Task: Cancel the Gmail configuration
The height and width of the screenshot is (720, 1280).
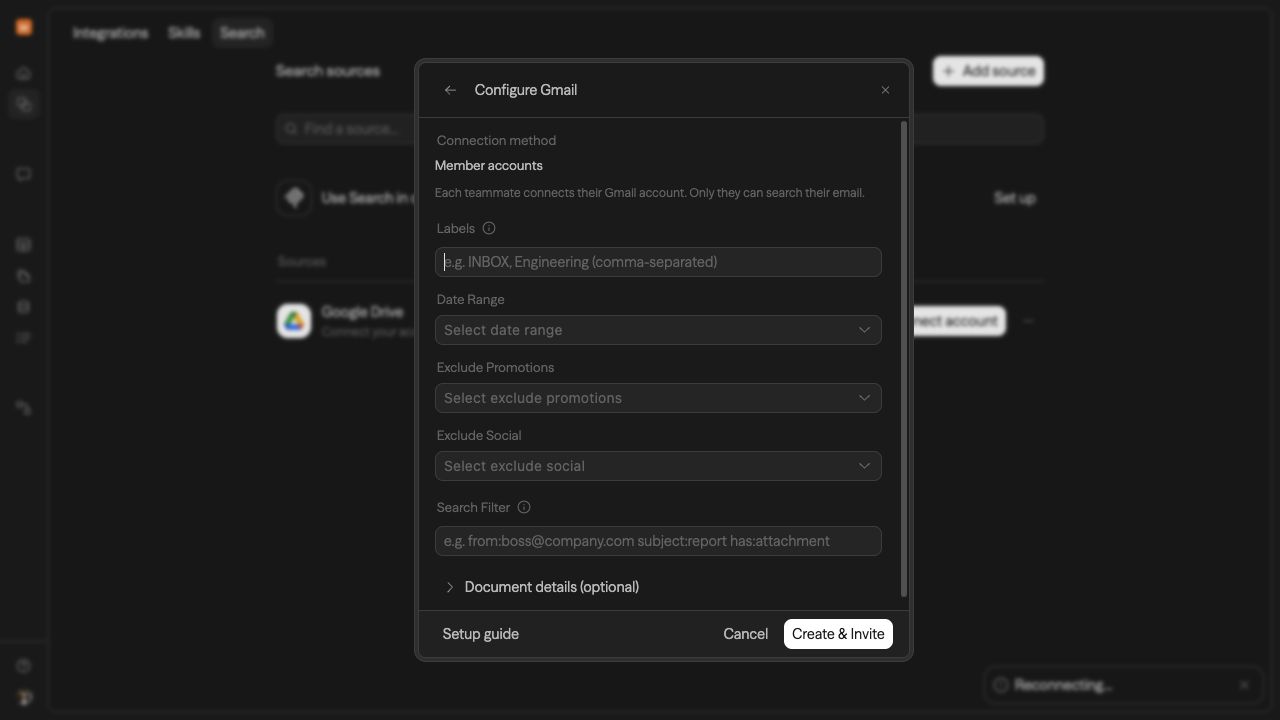Action: tap(746, 634)
